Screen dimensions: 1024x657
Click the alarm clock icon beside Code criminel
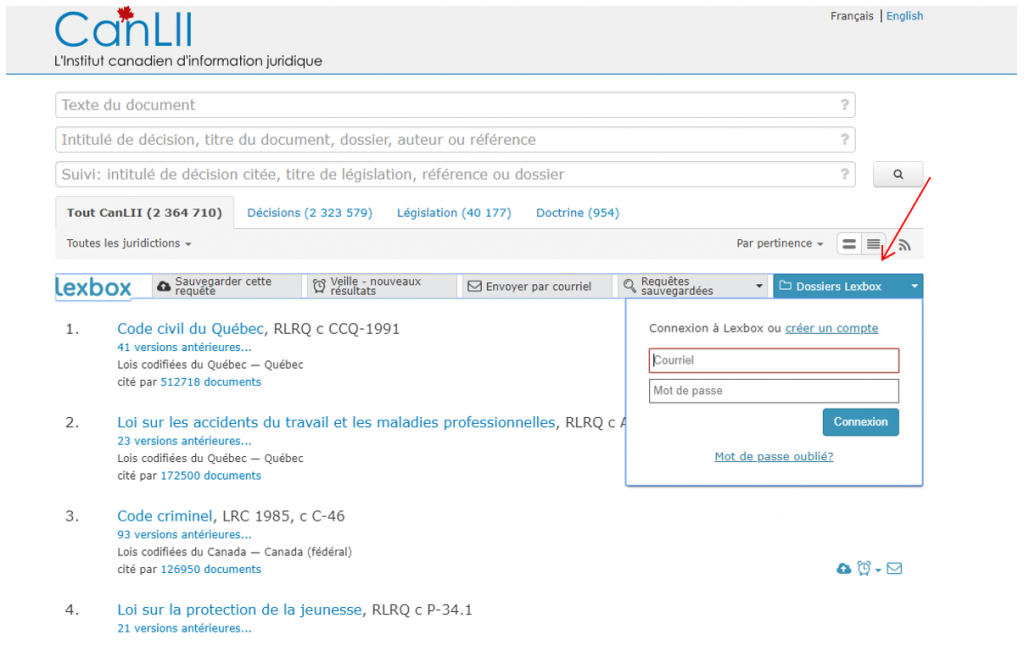[x=864, y=569]
